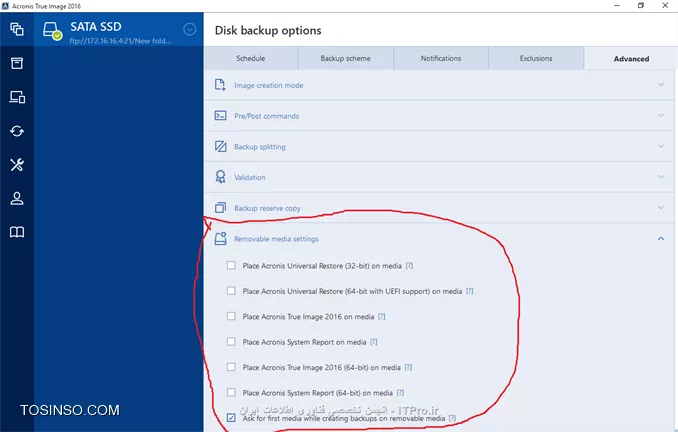
Task: Collapse Removable media settings chevron
Action: 661,238
